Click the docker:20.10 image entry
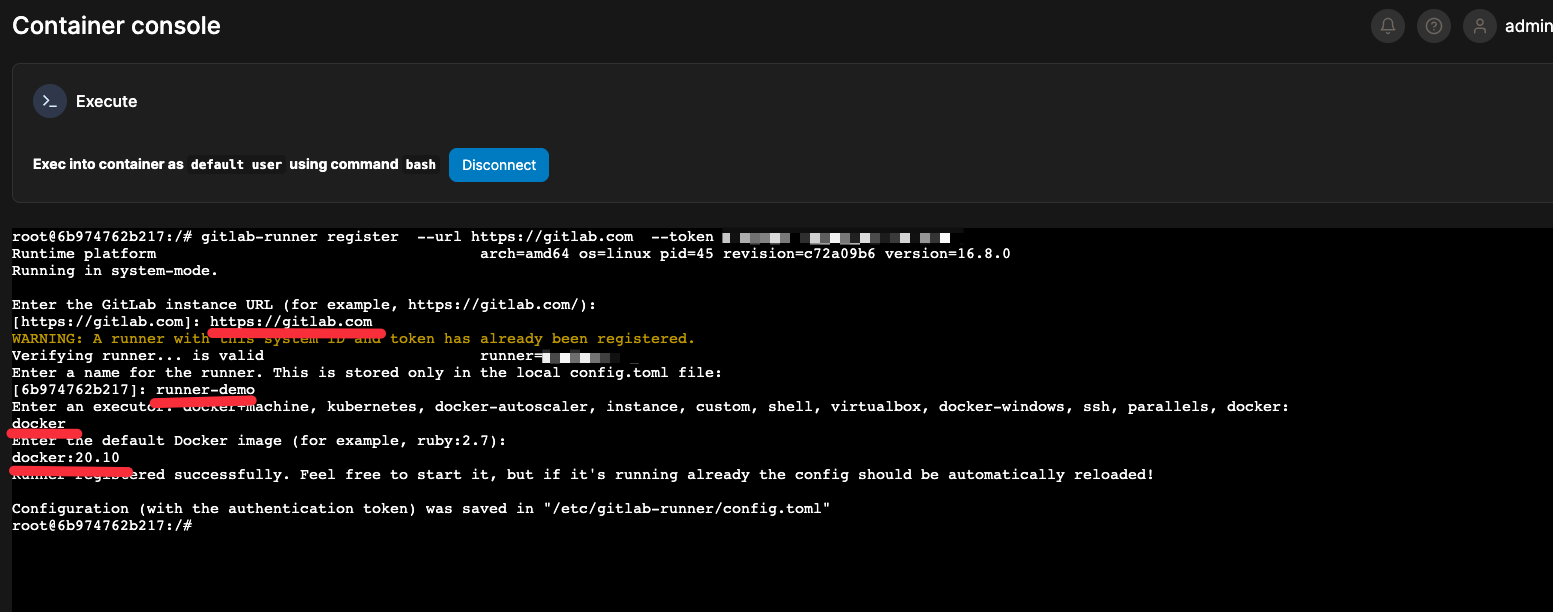The image size is (1553, 612). 65,458
